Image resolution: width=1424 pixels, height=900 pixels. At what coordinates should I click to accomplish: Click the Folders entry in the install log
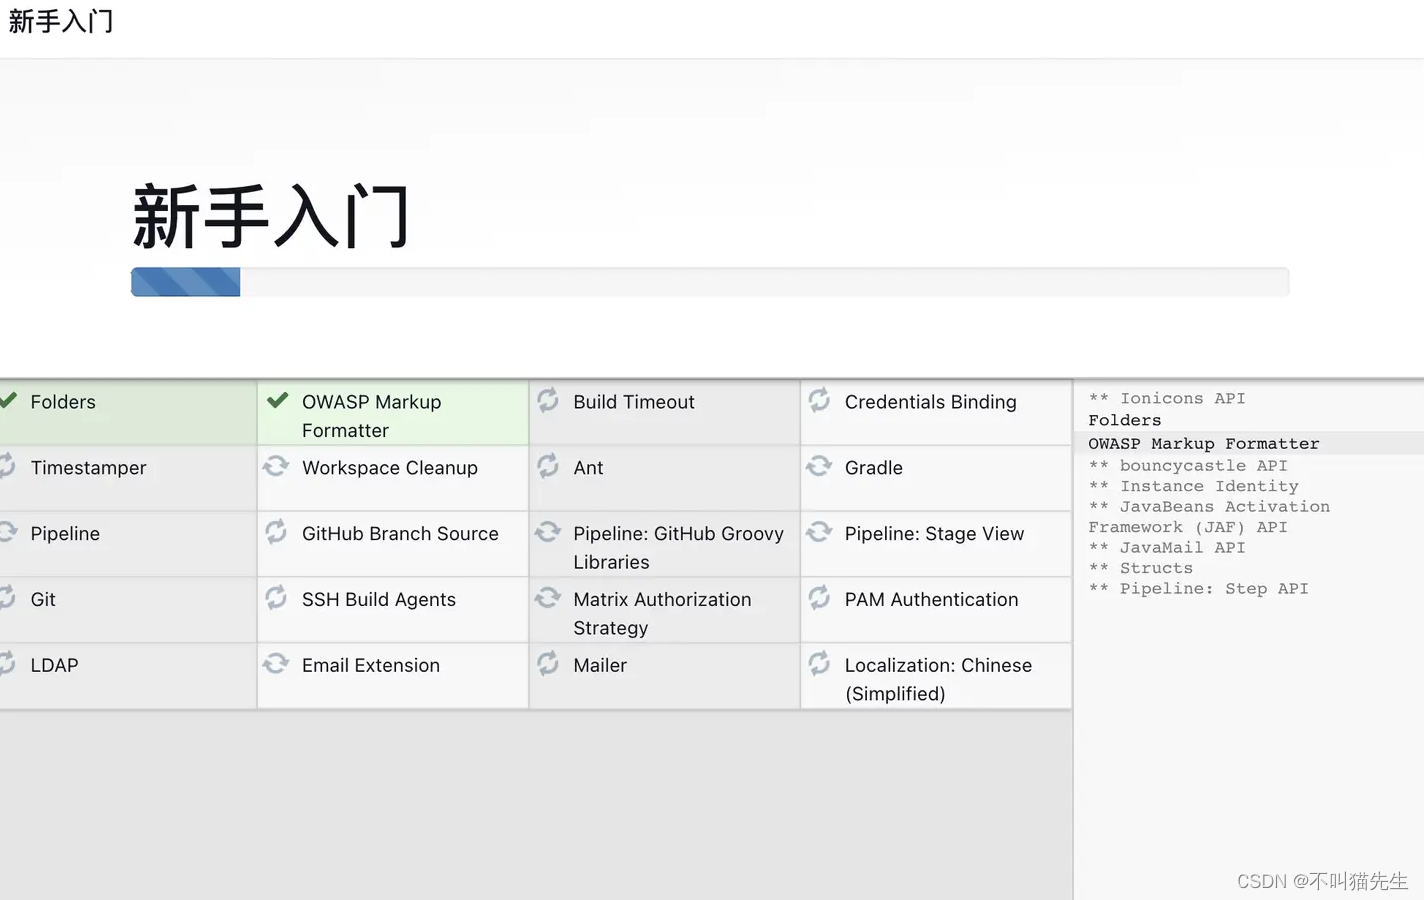coord(1124,420)
